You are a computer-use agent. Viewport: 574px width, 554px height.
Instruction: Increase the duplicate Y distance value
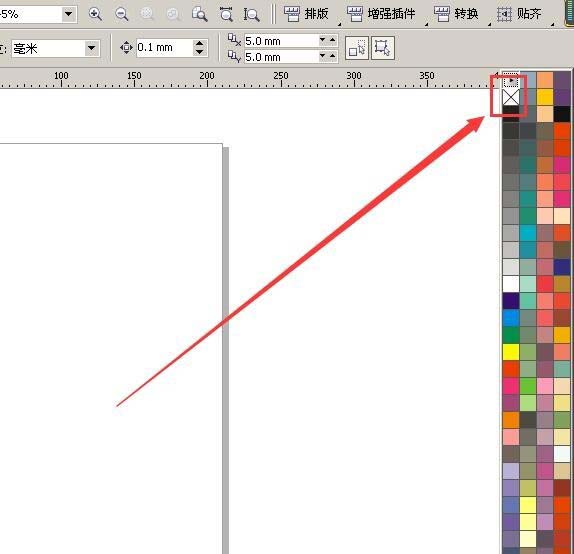[332, 56]
